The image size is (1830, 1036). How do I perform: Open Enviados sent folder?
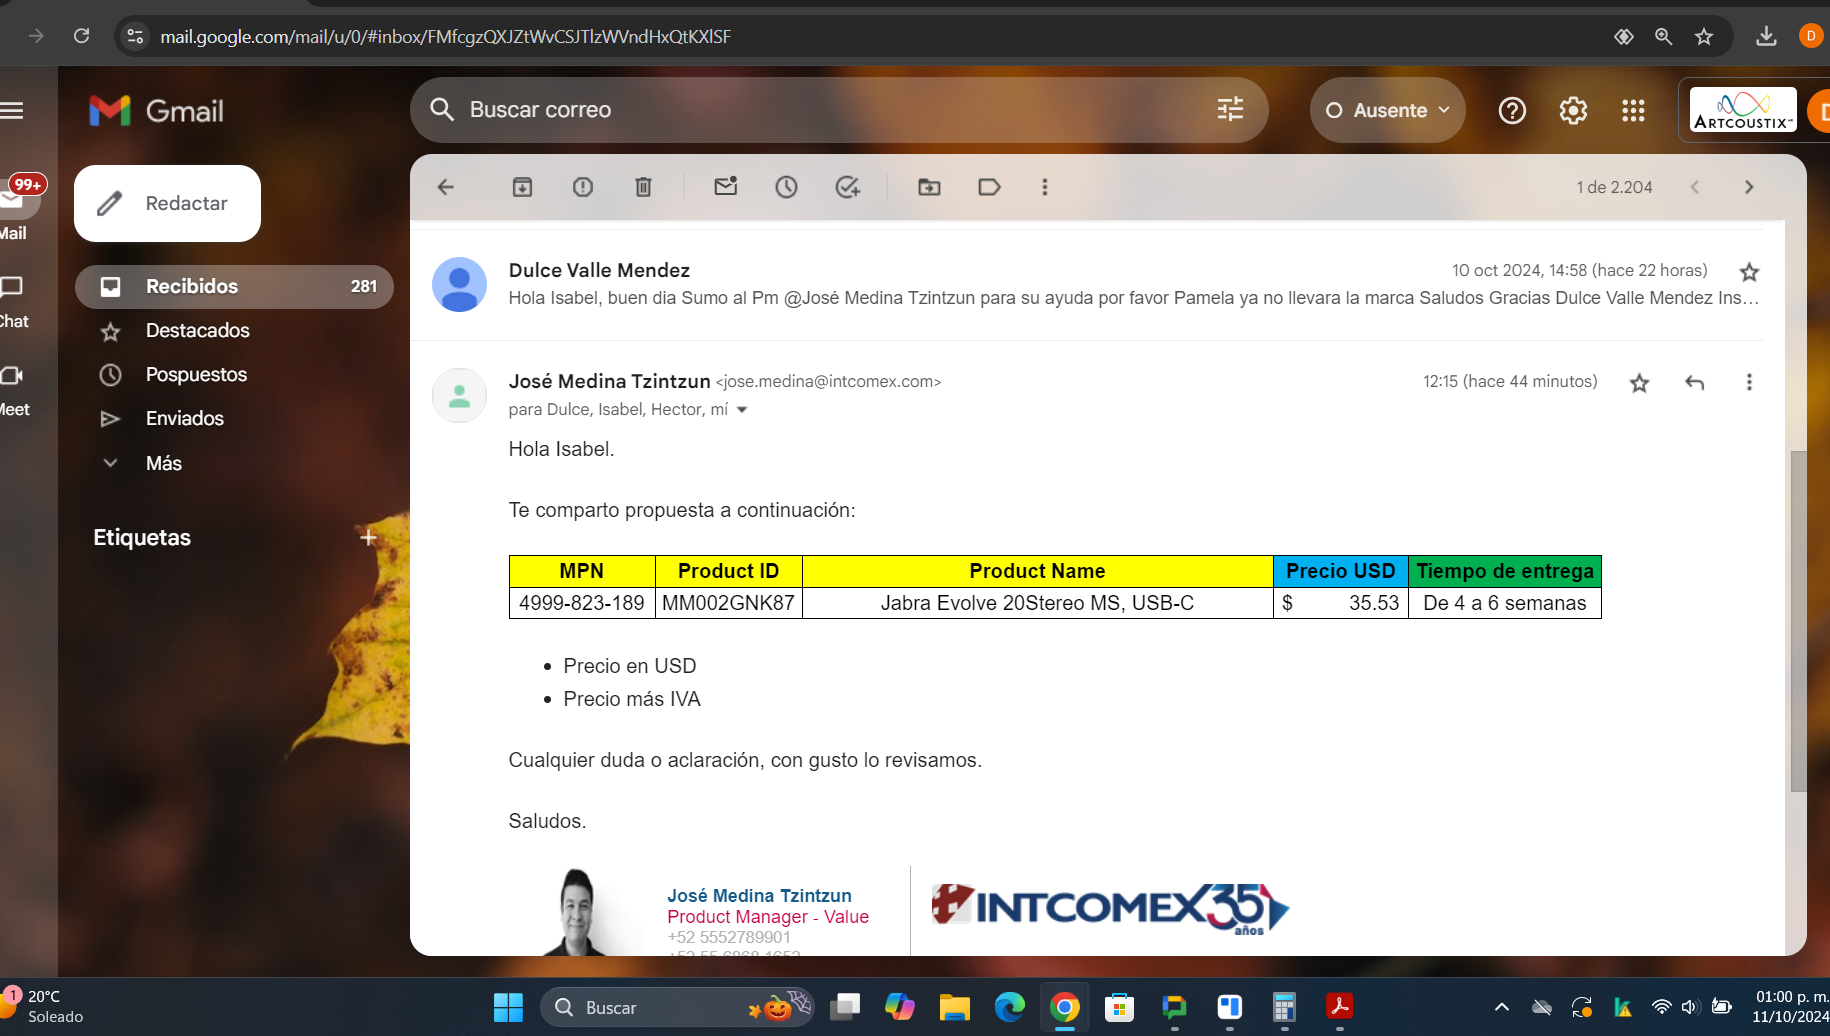(185, 418)
